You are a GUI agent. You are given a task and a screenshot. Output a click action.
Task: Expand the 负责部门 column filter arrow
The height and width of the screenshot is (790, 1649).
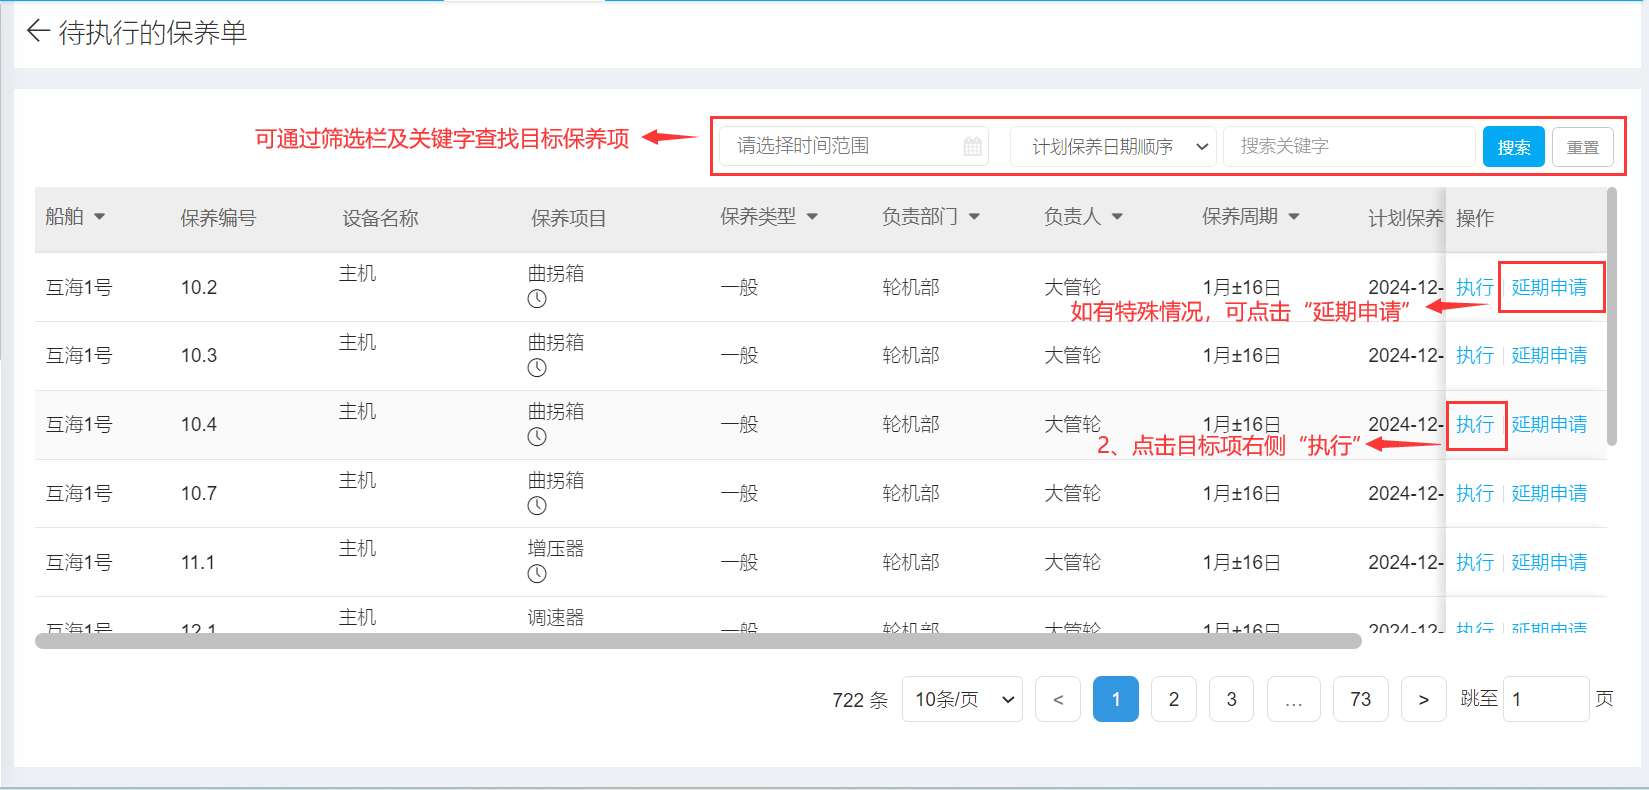coord(974,217)
